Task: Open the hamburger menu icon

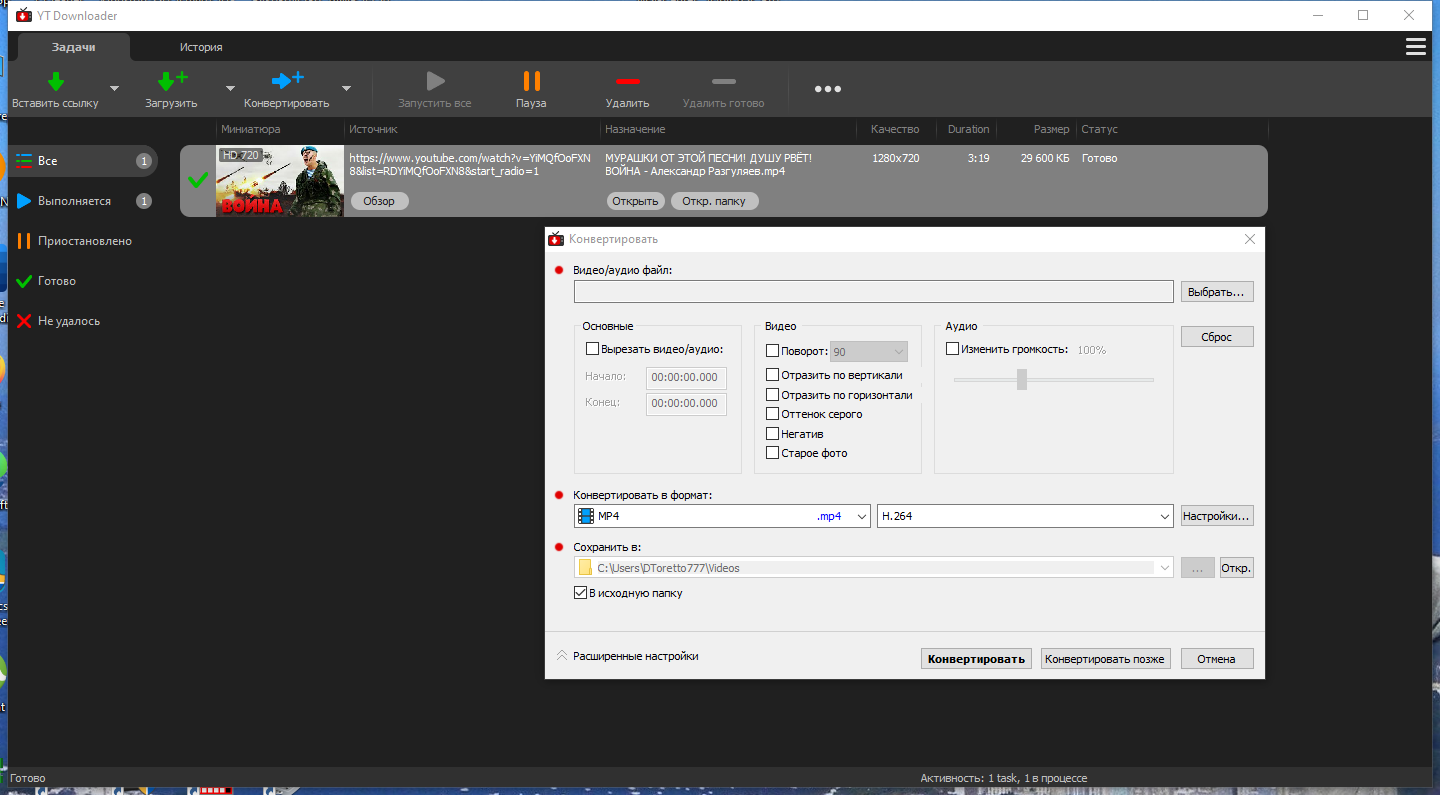Action: [x=1415, y=47]
